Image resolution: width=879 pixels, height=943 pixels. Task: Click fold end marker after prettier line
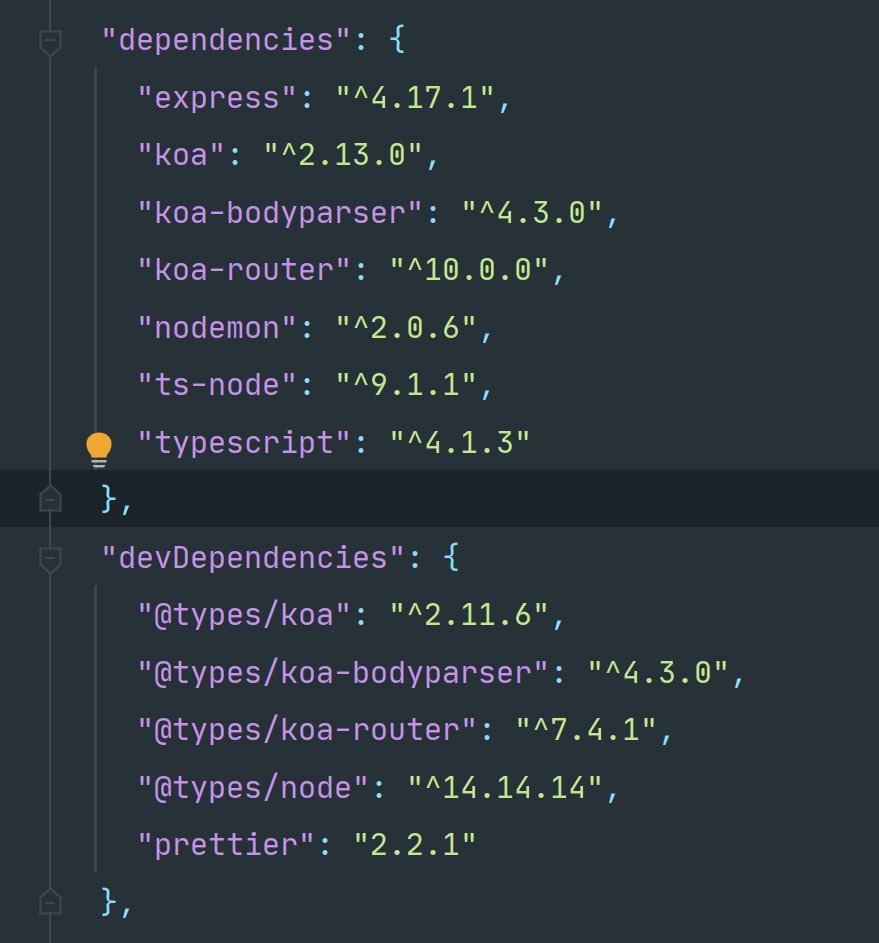point(51,902)
